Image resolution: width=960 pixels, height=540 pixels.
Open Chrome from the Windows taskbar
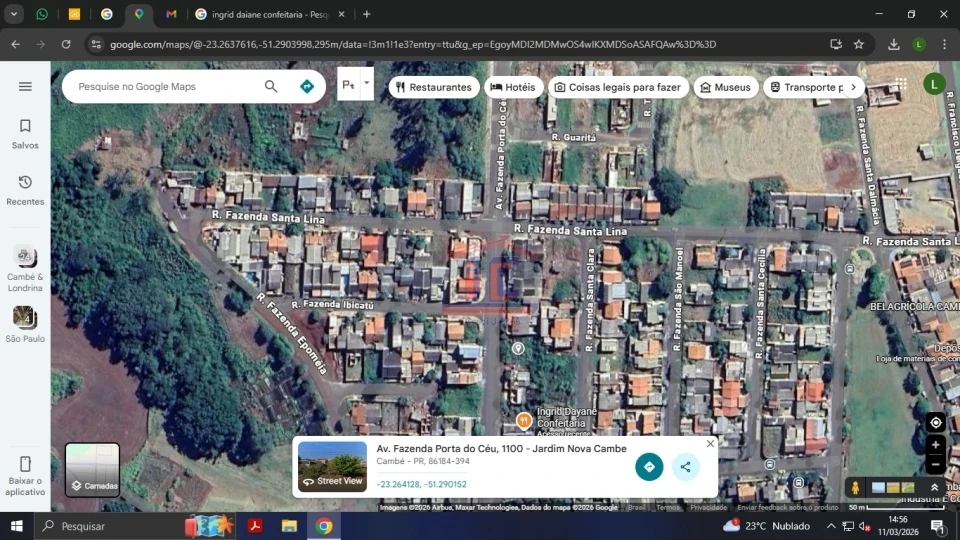click(324, 526)
